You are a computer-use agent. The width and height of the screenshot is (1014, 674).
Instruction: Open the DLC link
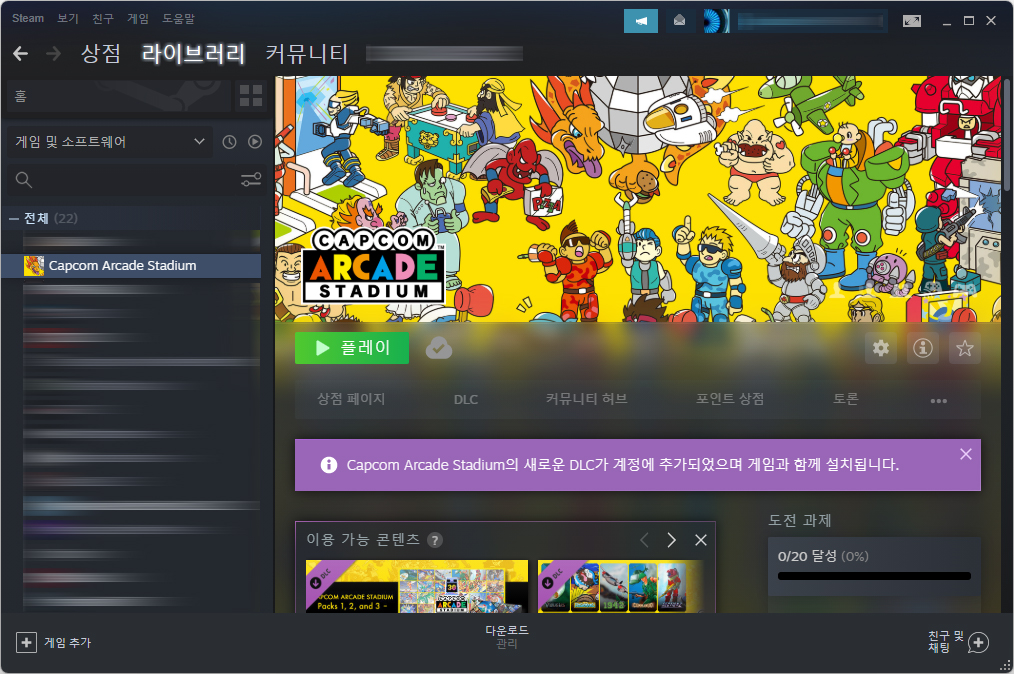point(466,400)
